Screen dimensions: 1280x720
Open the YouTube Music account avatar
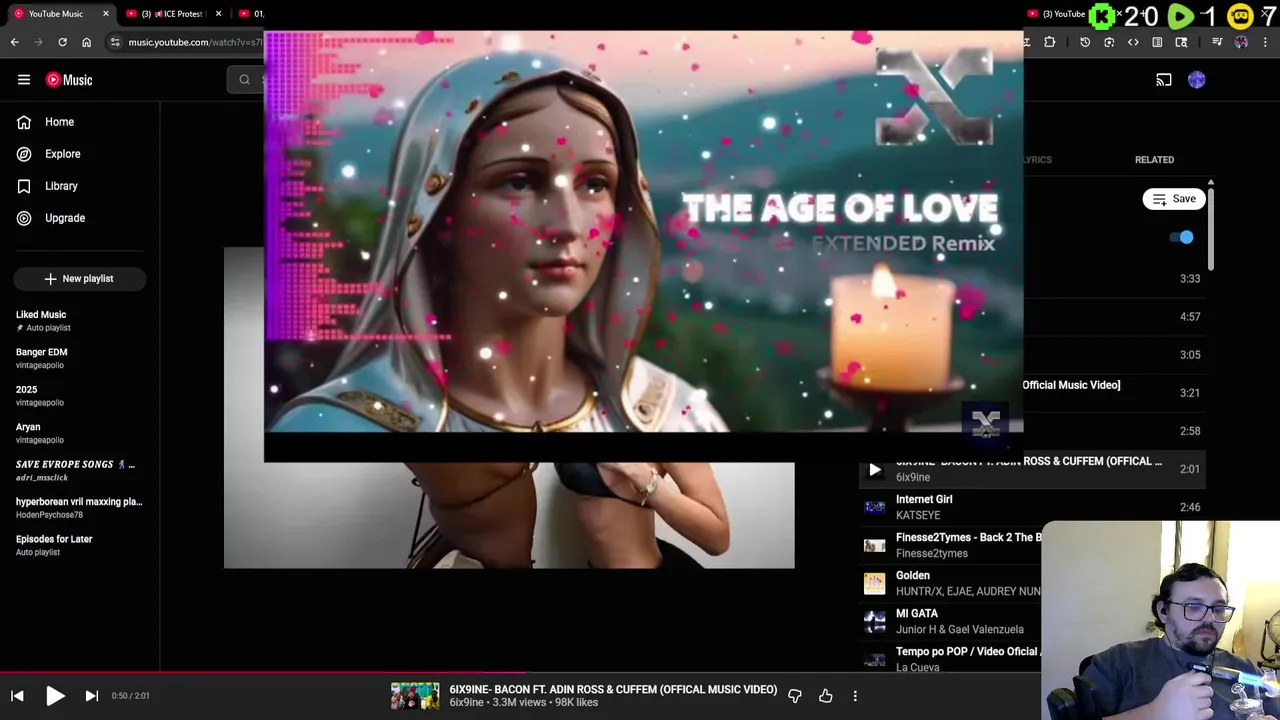(1197, 80)
